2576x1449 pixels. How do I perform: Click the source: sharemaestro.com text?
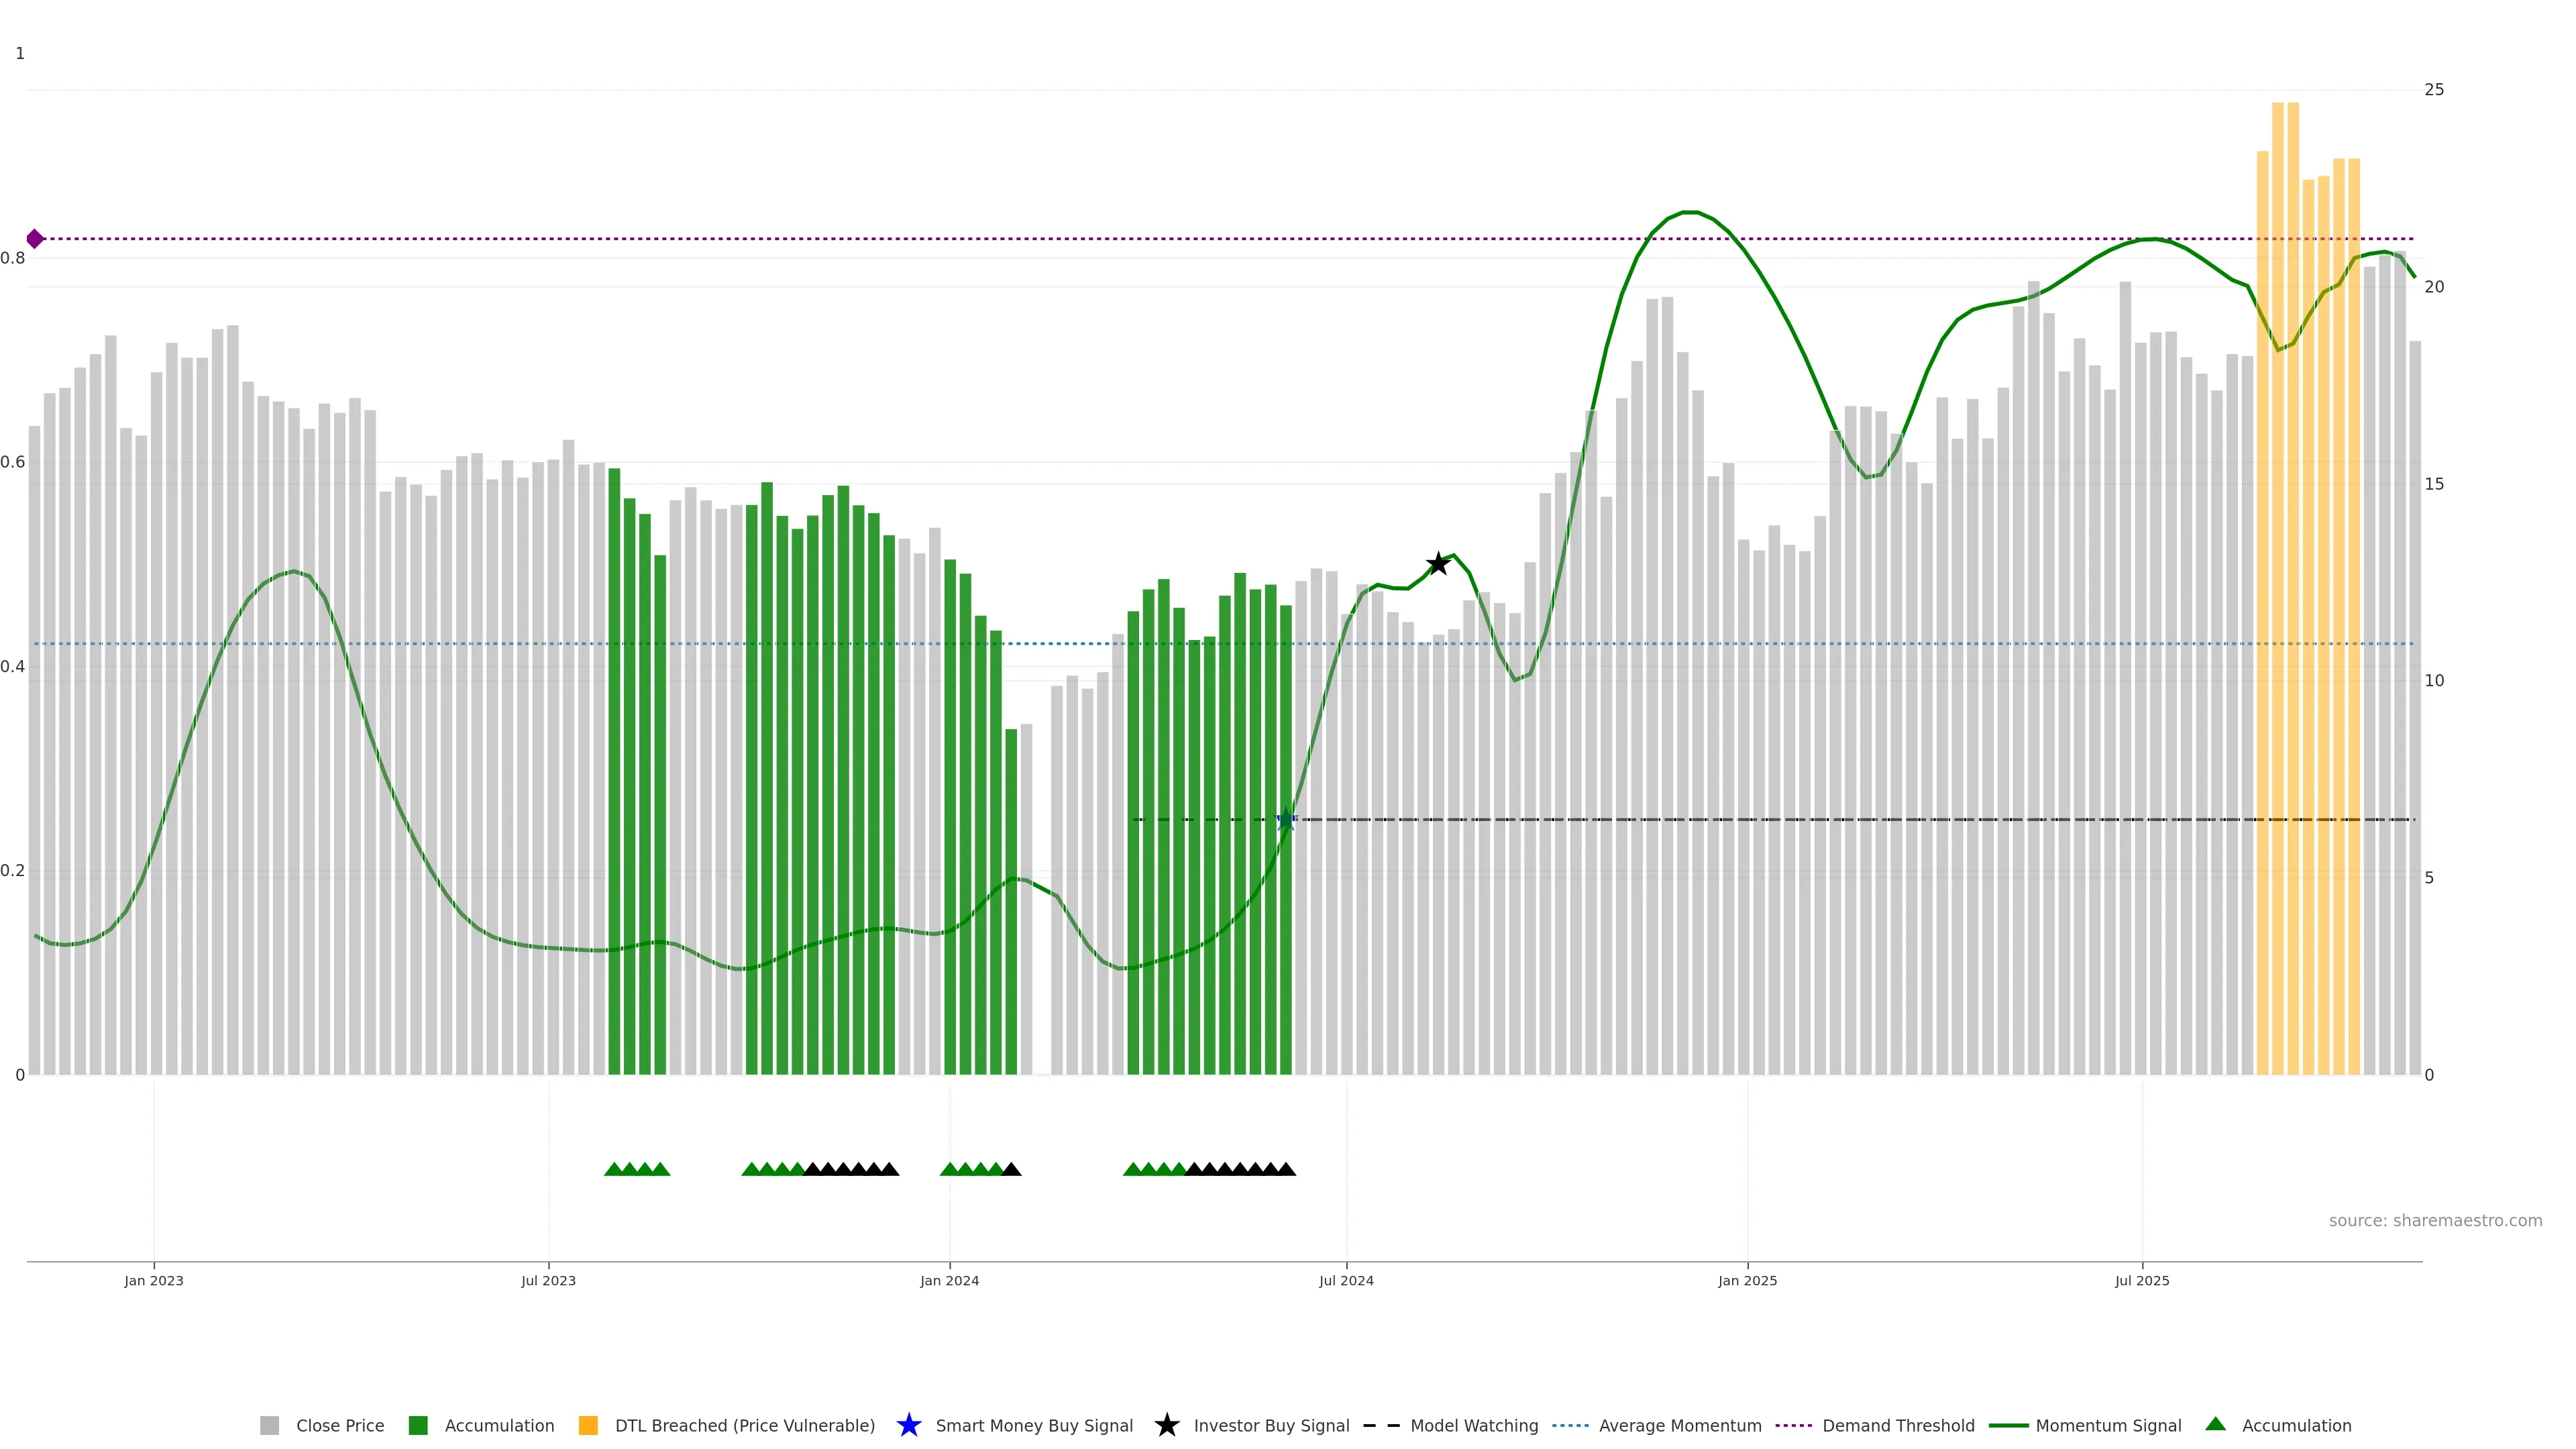pyautogui.click(x=2435, y=1221)
